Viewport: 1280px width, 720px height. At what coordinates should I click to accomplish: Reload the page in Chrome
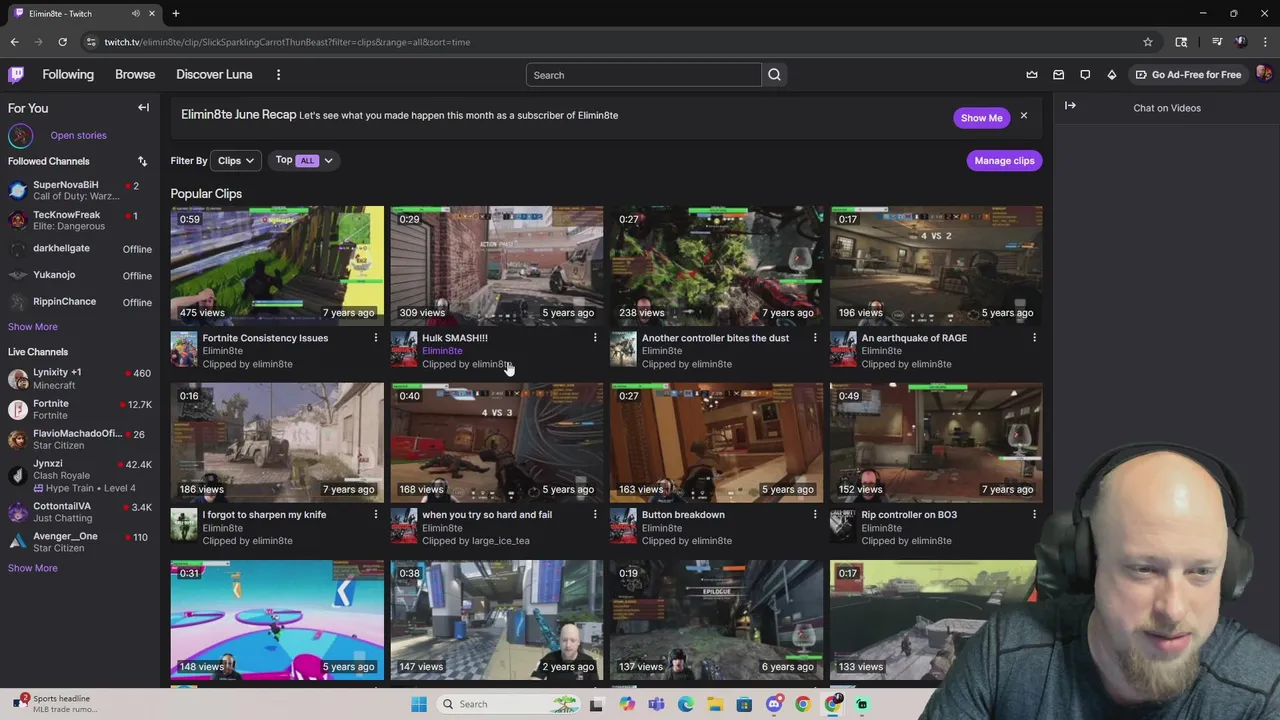pos(62,42)
